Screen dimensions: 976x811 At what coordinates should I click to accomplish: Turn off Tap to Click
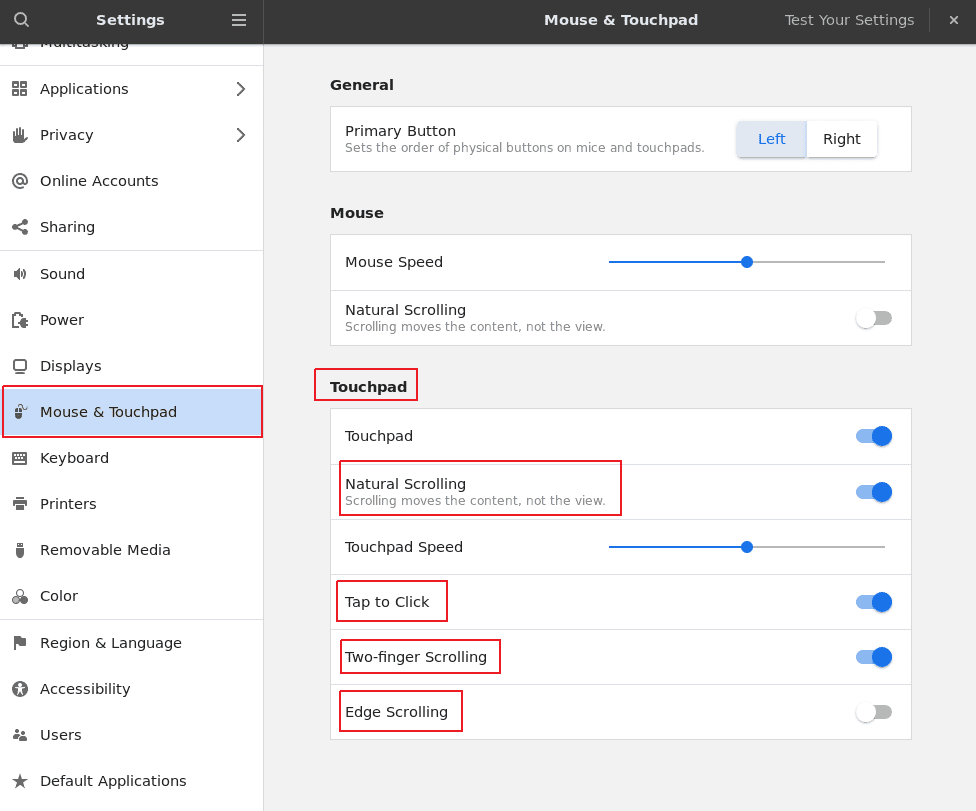(x=873, y=602)
